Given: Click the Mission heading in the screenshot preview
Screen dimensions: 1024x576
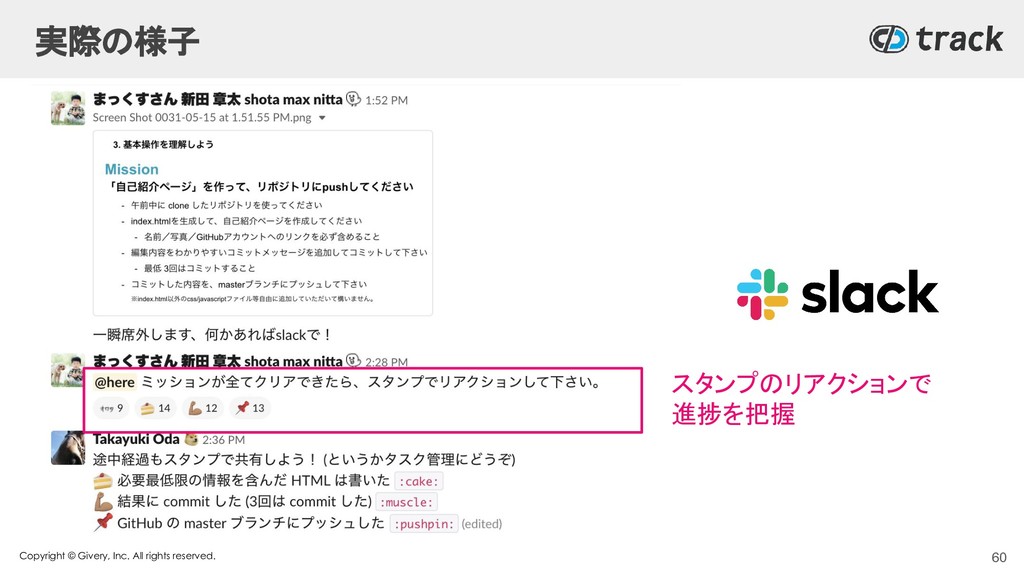Looking at the screenshot, I should click(x=131, y=170).
